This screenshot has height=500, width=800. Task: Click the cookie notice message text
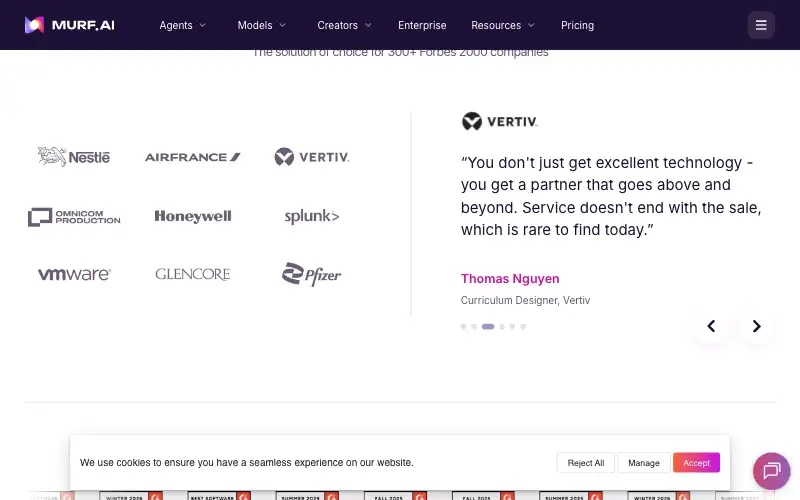(246, 462)
